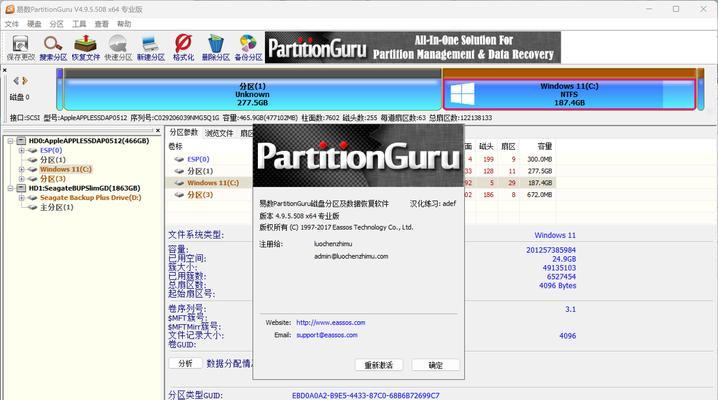
Task: Click the PartitionGuru app icon in title bar
Action: 10,9
